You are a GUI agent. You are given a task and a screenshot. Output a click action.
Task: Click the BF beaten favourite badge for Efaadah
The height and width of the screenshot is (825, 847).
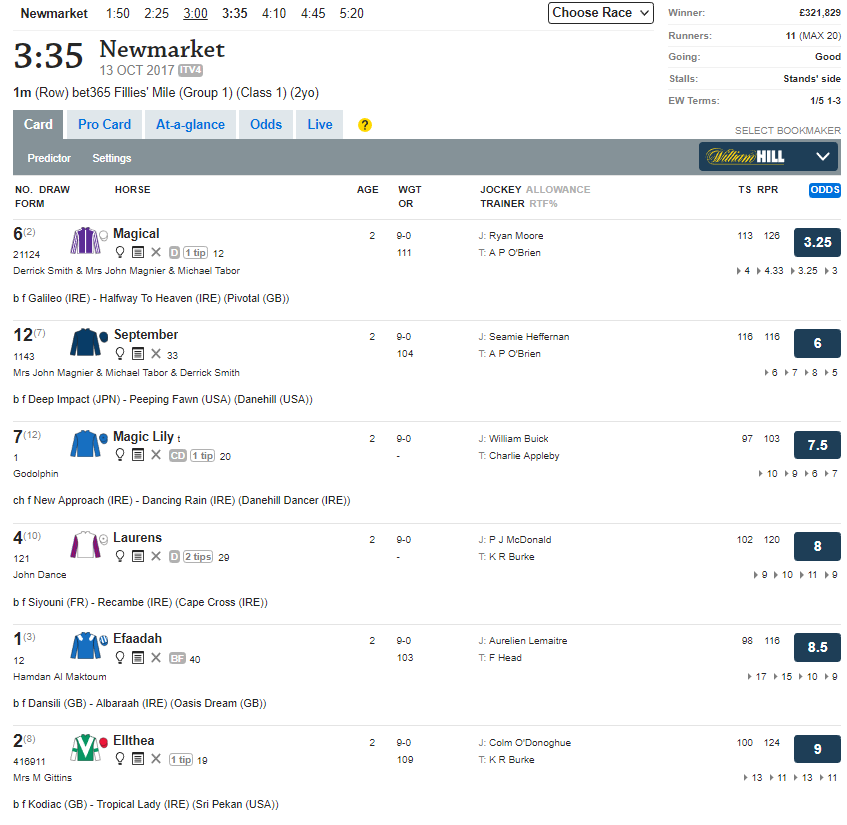178,659
